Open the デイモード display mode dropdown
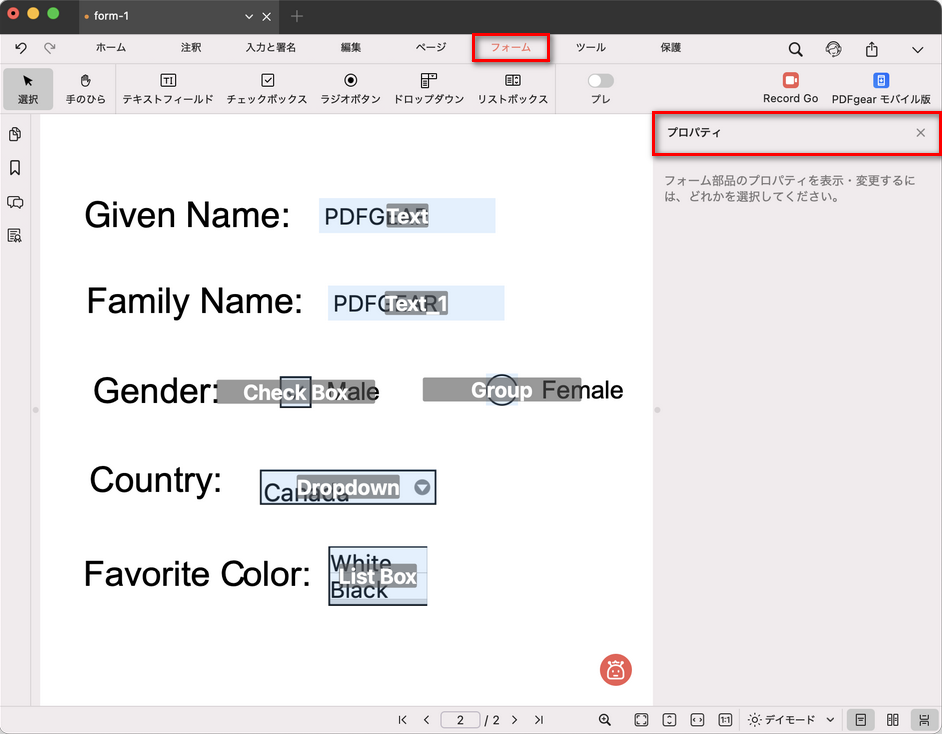Image resolution: width=942 pixels, height=734 pixels. (x=791, y=720)
